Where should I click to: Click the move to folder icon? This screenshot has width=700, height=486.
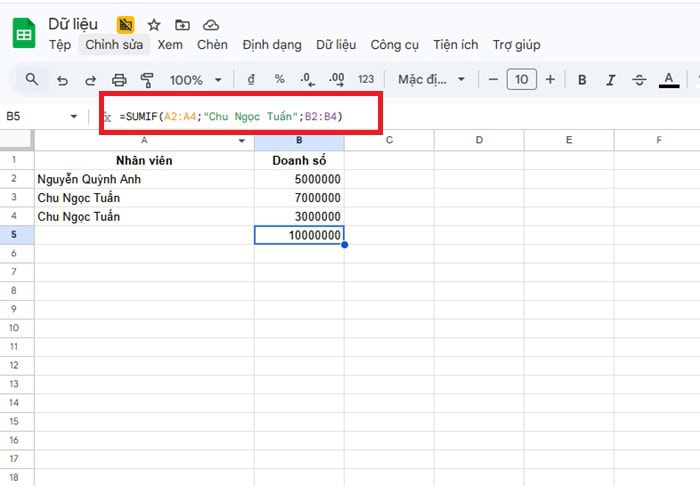181,25
